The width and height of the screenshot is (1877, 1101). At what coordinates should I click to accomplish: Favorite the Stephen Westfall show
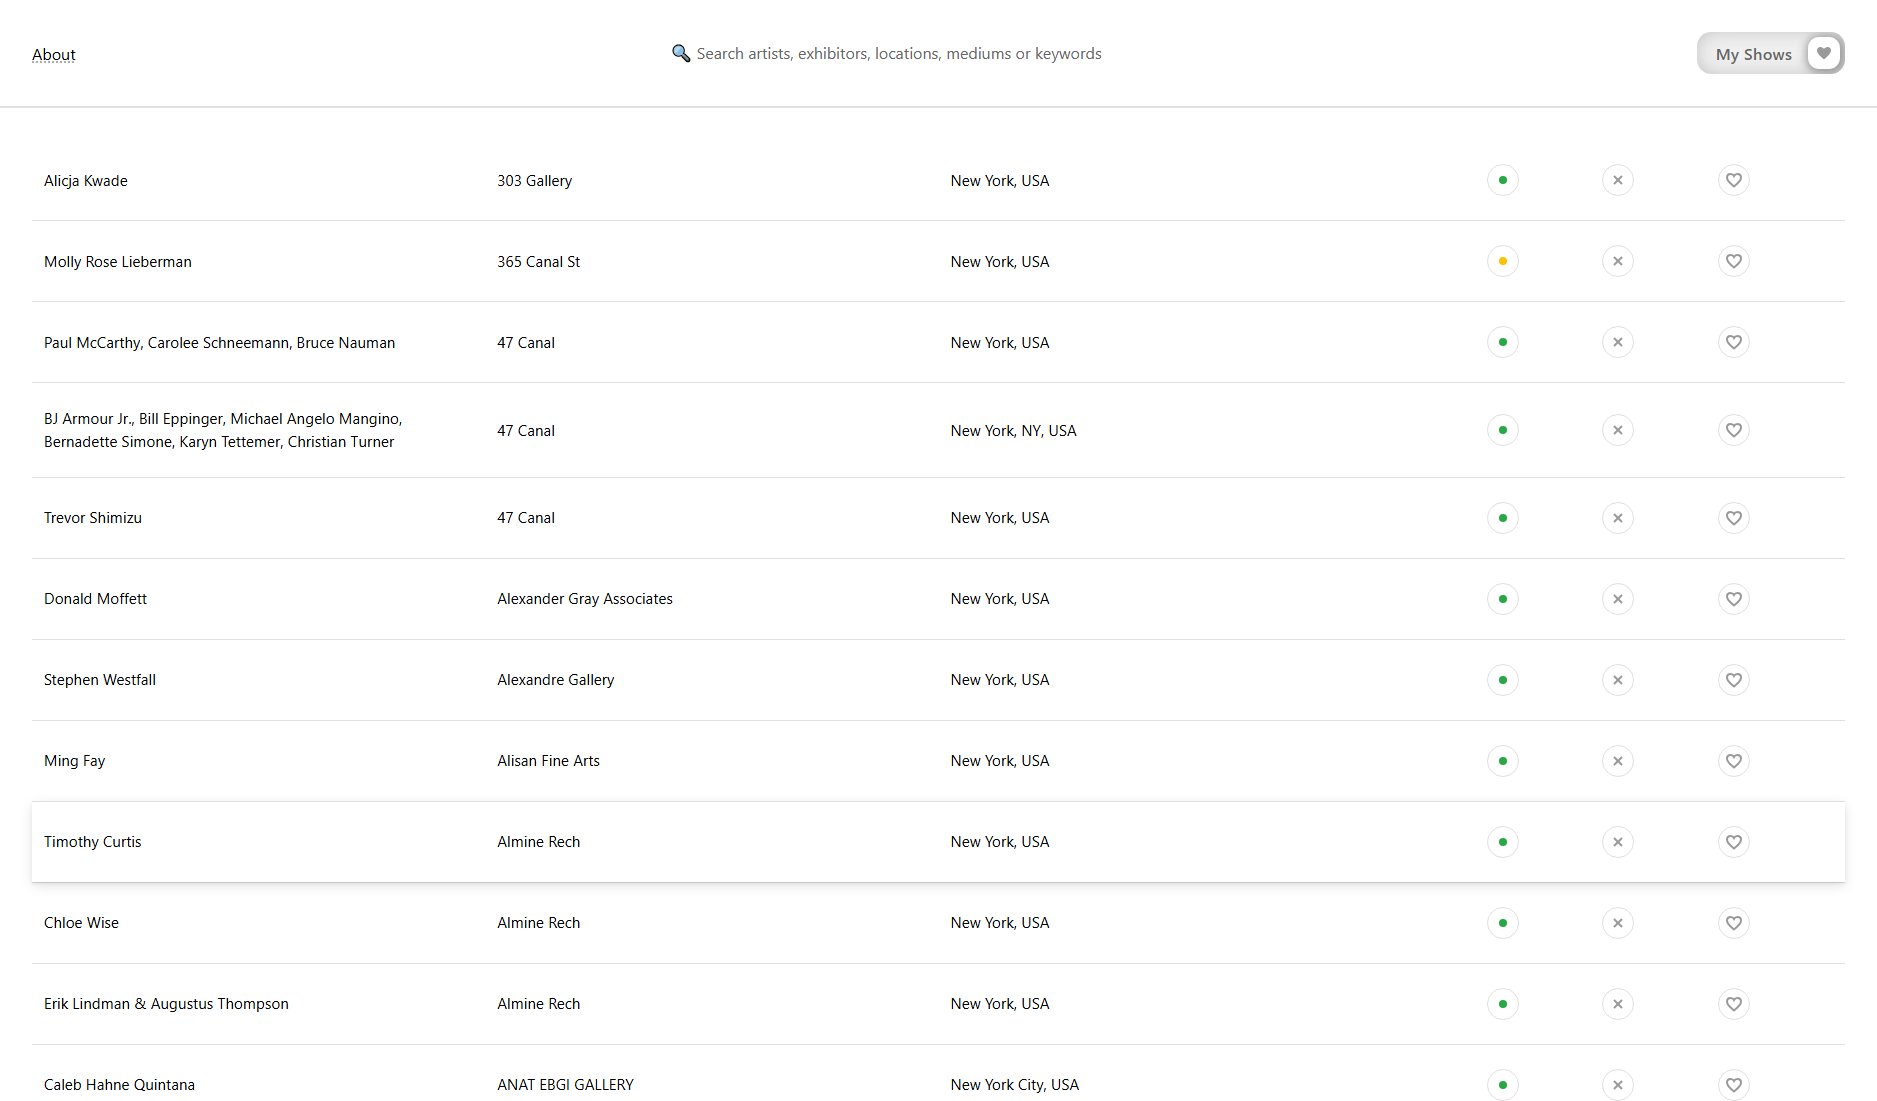coord(1734,680)
